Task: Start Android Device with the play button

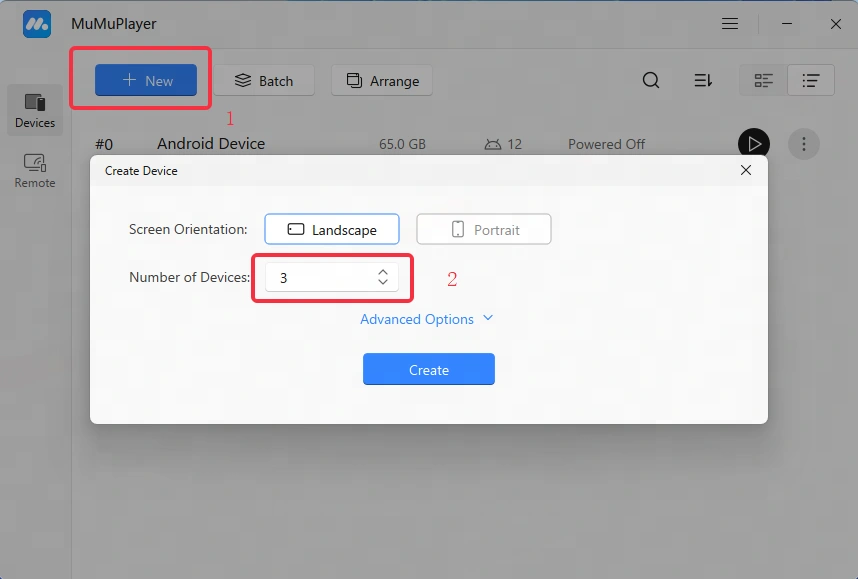Action: 754,144
